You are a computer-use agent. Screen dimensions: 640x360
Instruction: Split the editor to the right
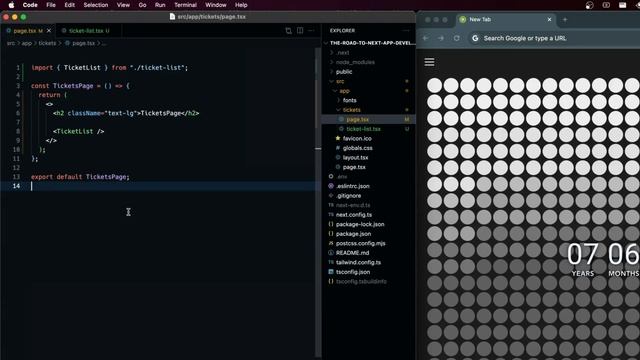300,31
